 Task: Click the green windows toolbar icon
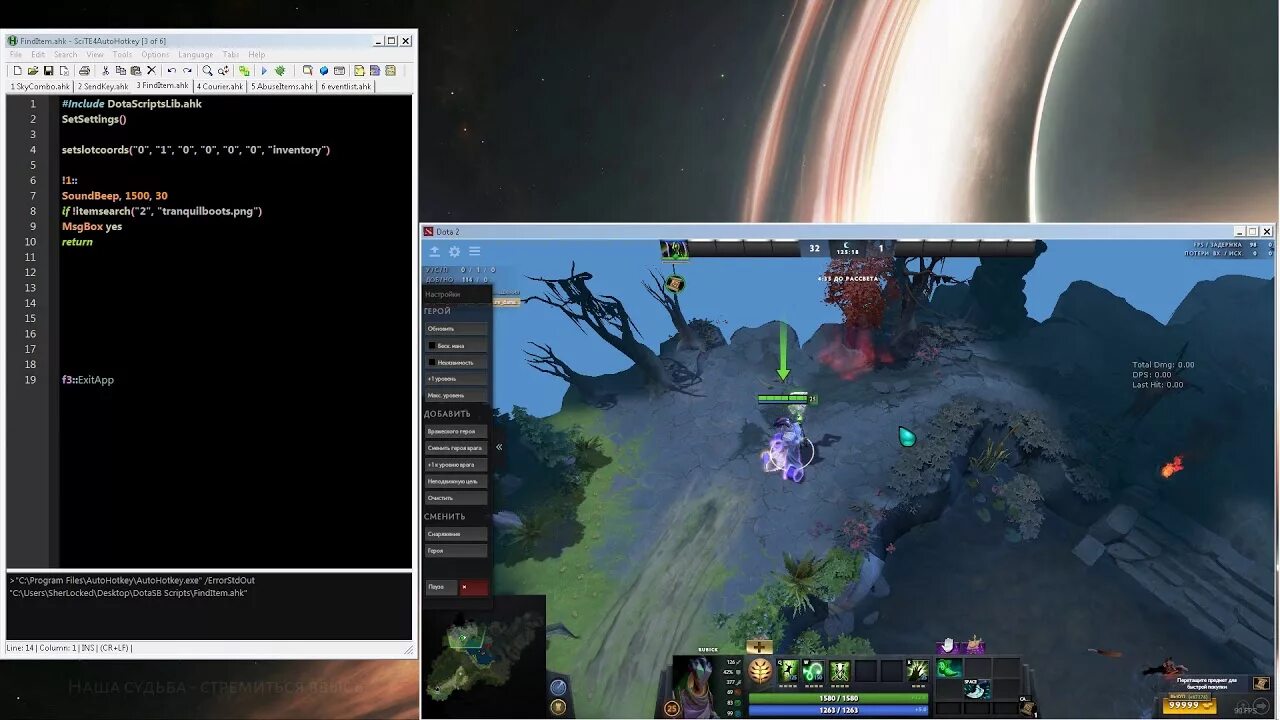(244, 71)
